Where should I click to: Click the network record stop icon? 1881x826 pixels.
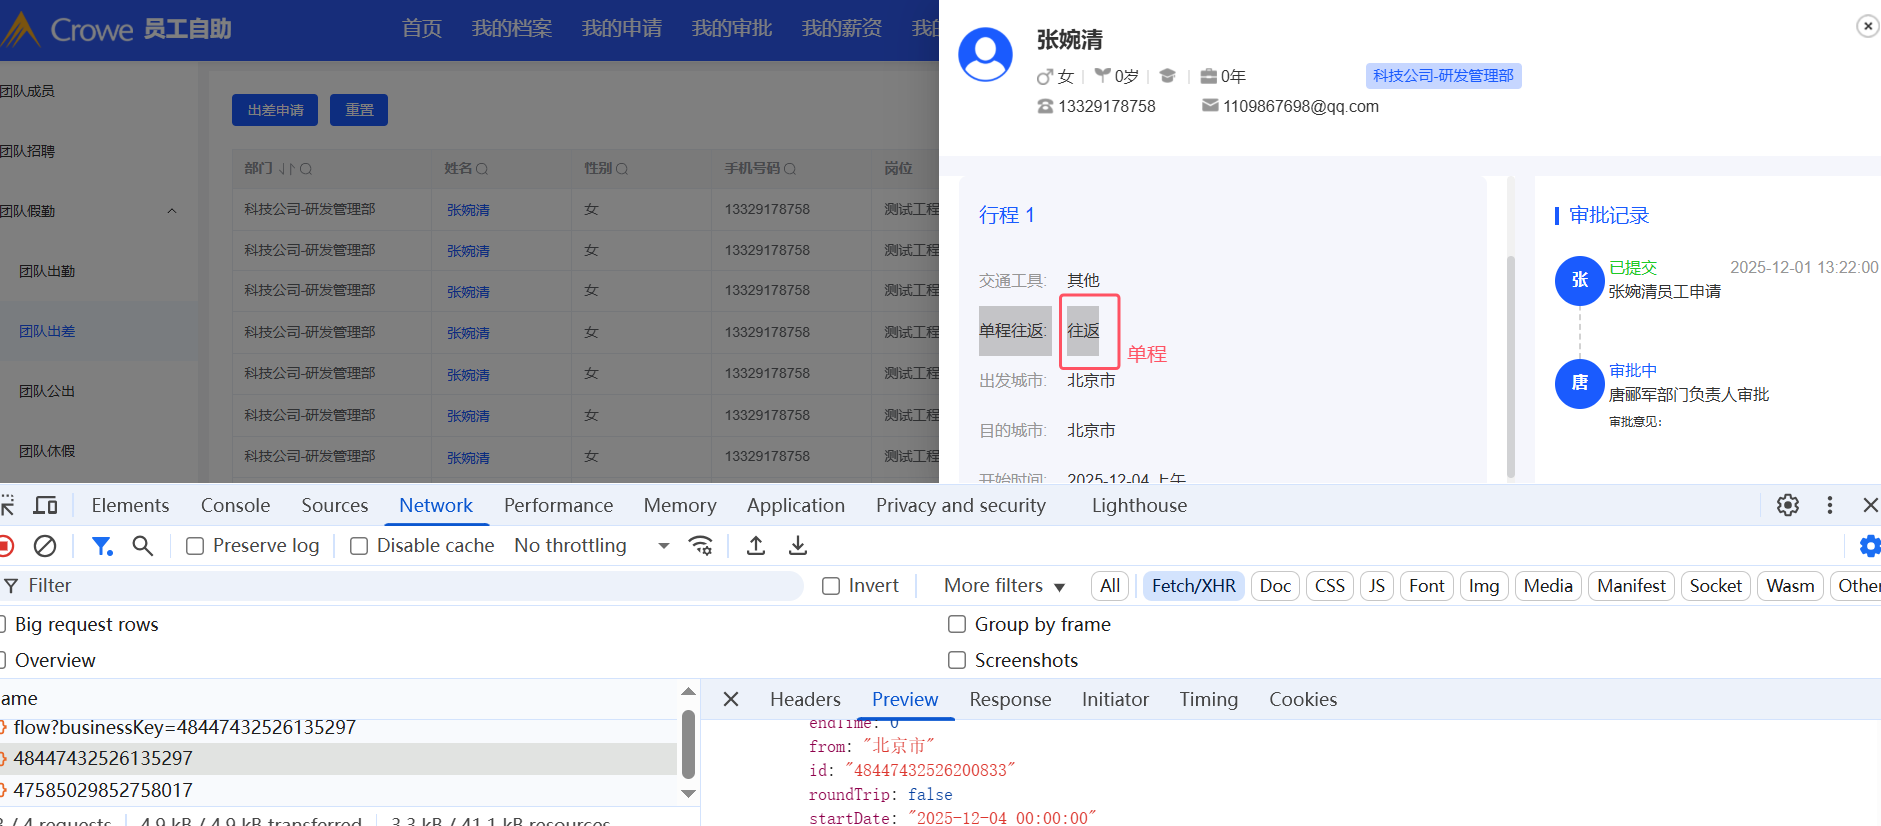point(6,545)
